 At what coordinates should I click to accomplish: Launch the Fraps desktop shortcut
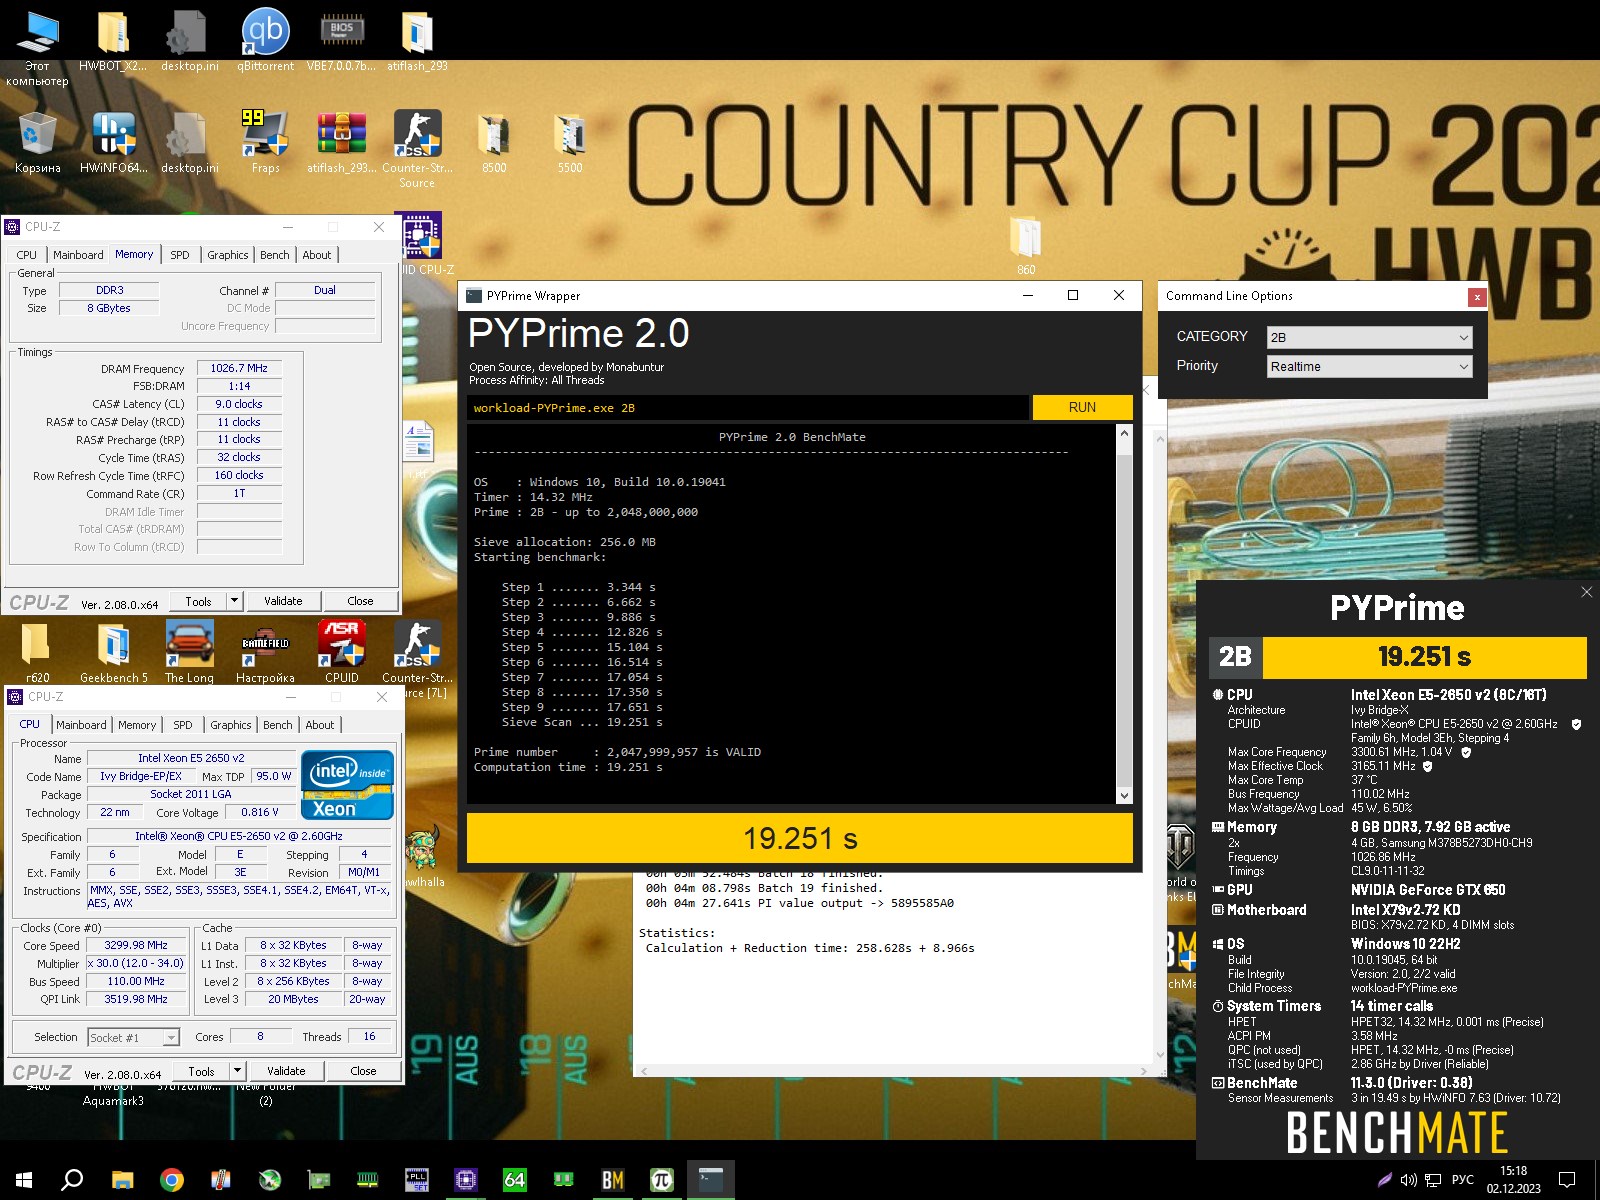(x=265, y=142)
